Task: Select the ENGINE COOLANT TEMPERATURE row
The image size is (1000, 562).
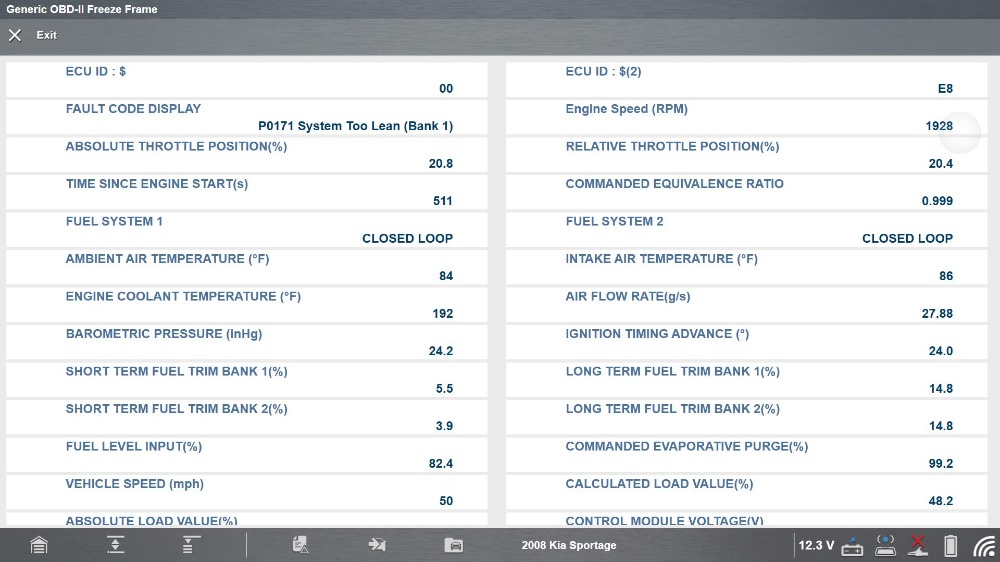Action: point(246,305)
